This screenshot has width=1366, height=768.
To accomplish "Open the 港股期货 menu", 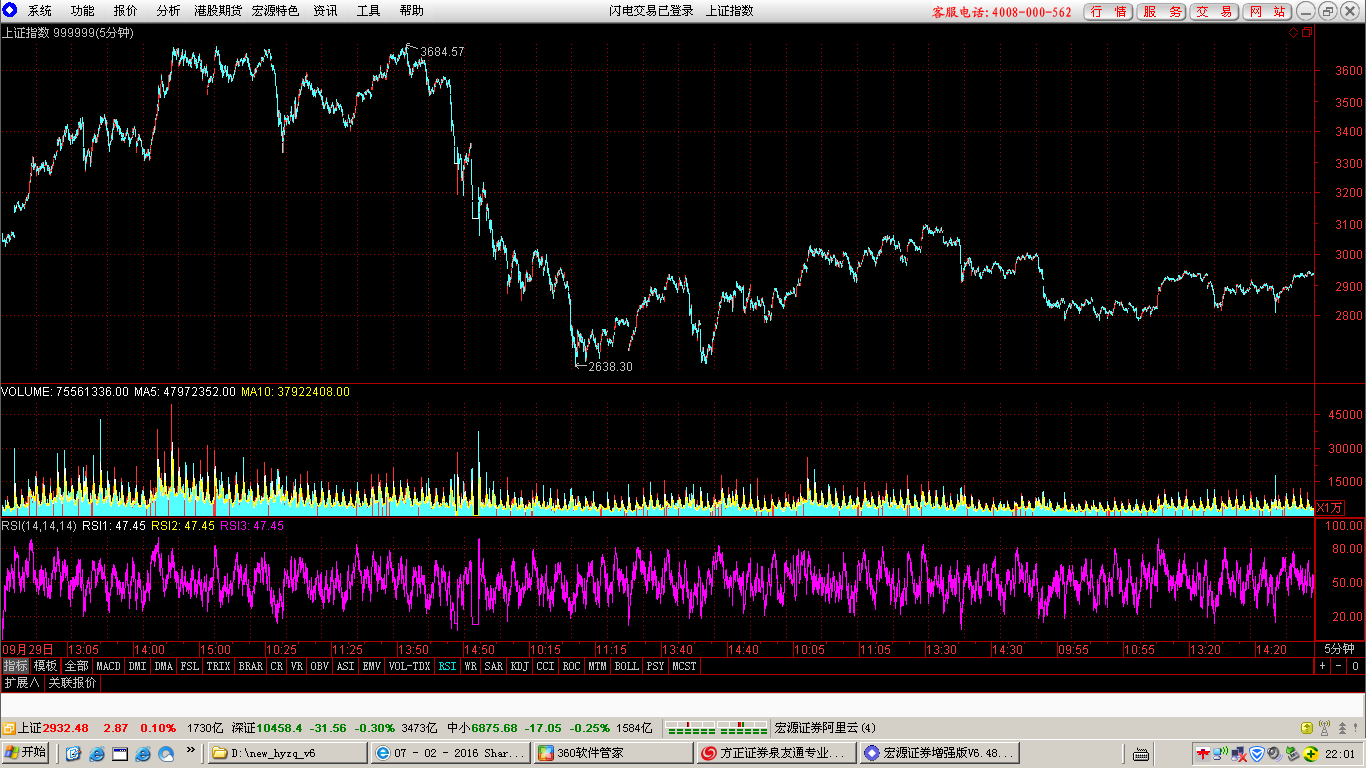I will click(218, 11).
